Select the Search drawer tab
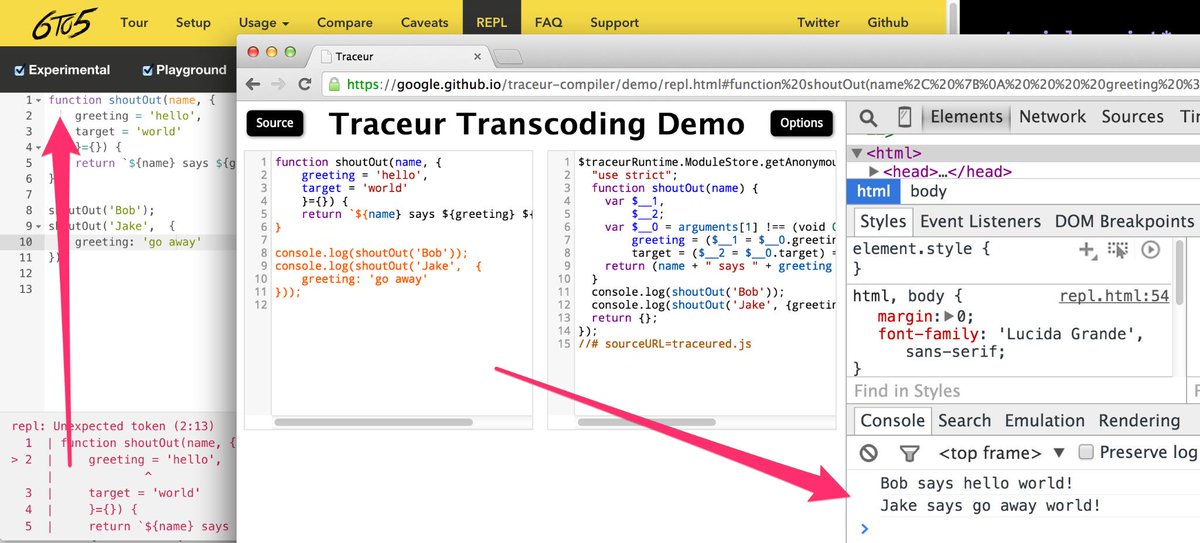 964,421
